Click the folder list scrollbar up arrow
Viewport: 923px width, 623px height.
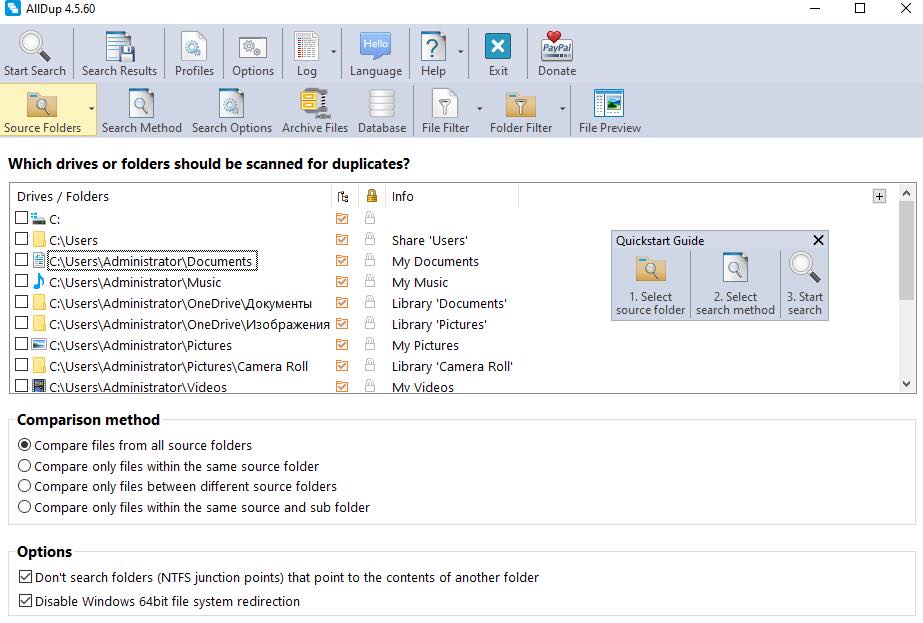click(x=907, y=193)
